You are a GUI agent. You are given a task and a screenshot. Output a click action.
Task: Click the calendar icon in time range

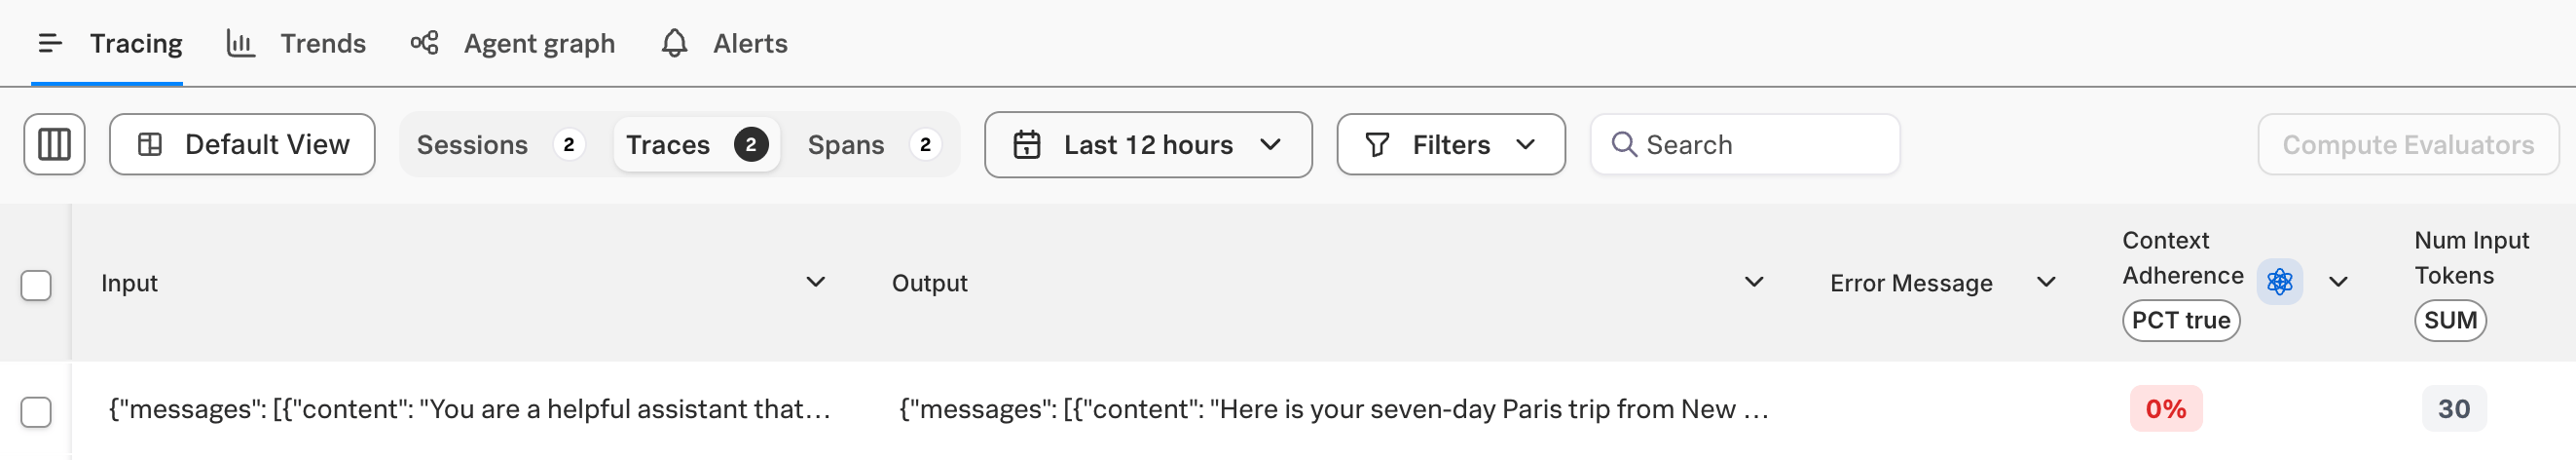(x=1027, y=145)
